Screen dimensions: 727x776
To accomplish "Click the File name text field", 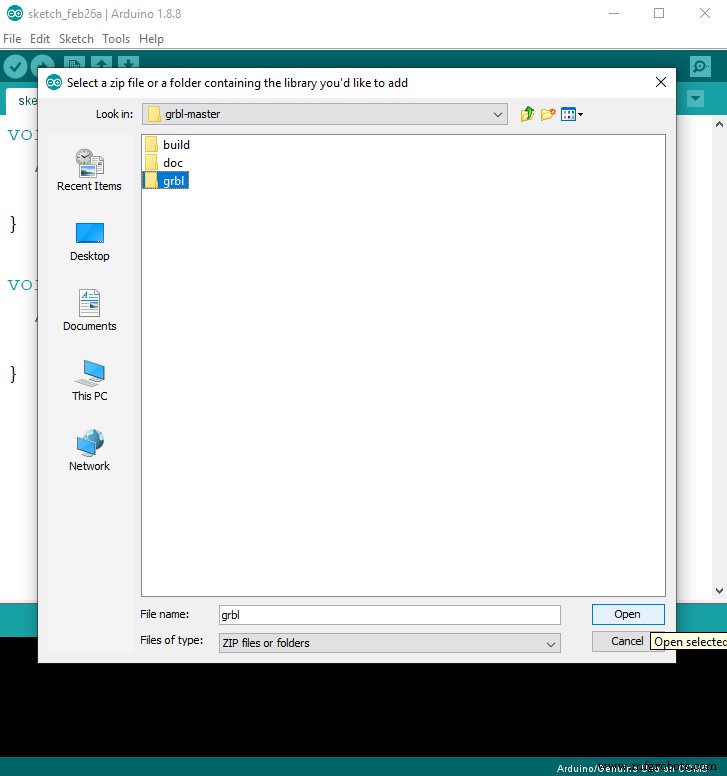I will click(388, 615).
